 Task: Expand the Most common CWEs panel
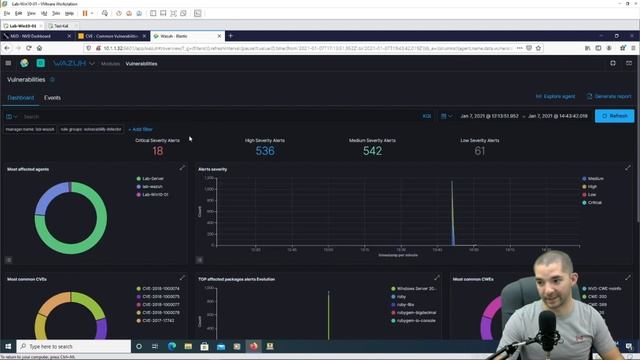tap(628, 278)
